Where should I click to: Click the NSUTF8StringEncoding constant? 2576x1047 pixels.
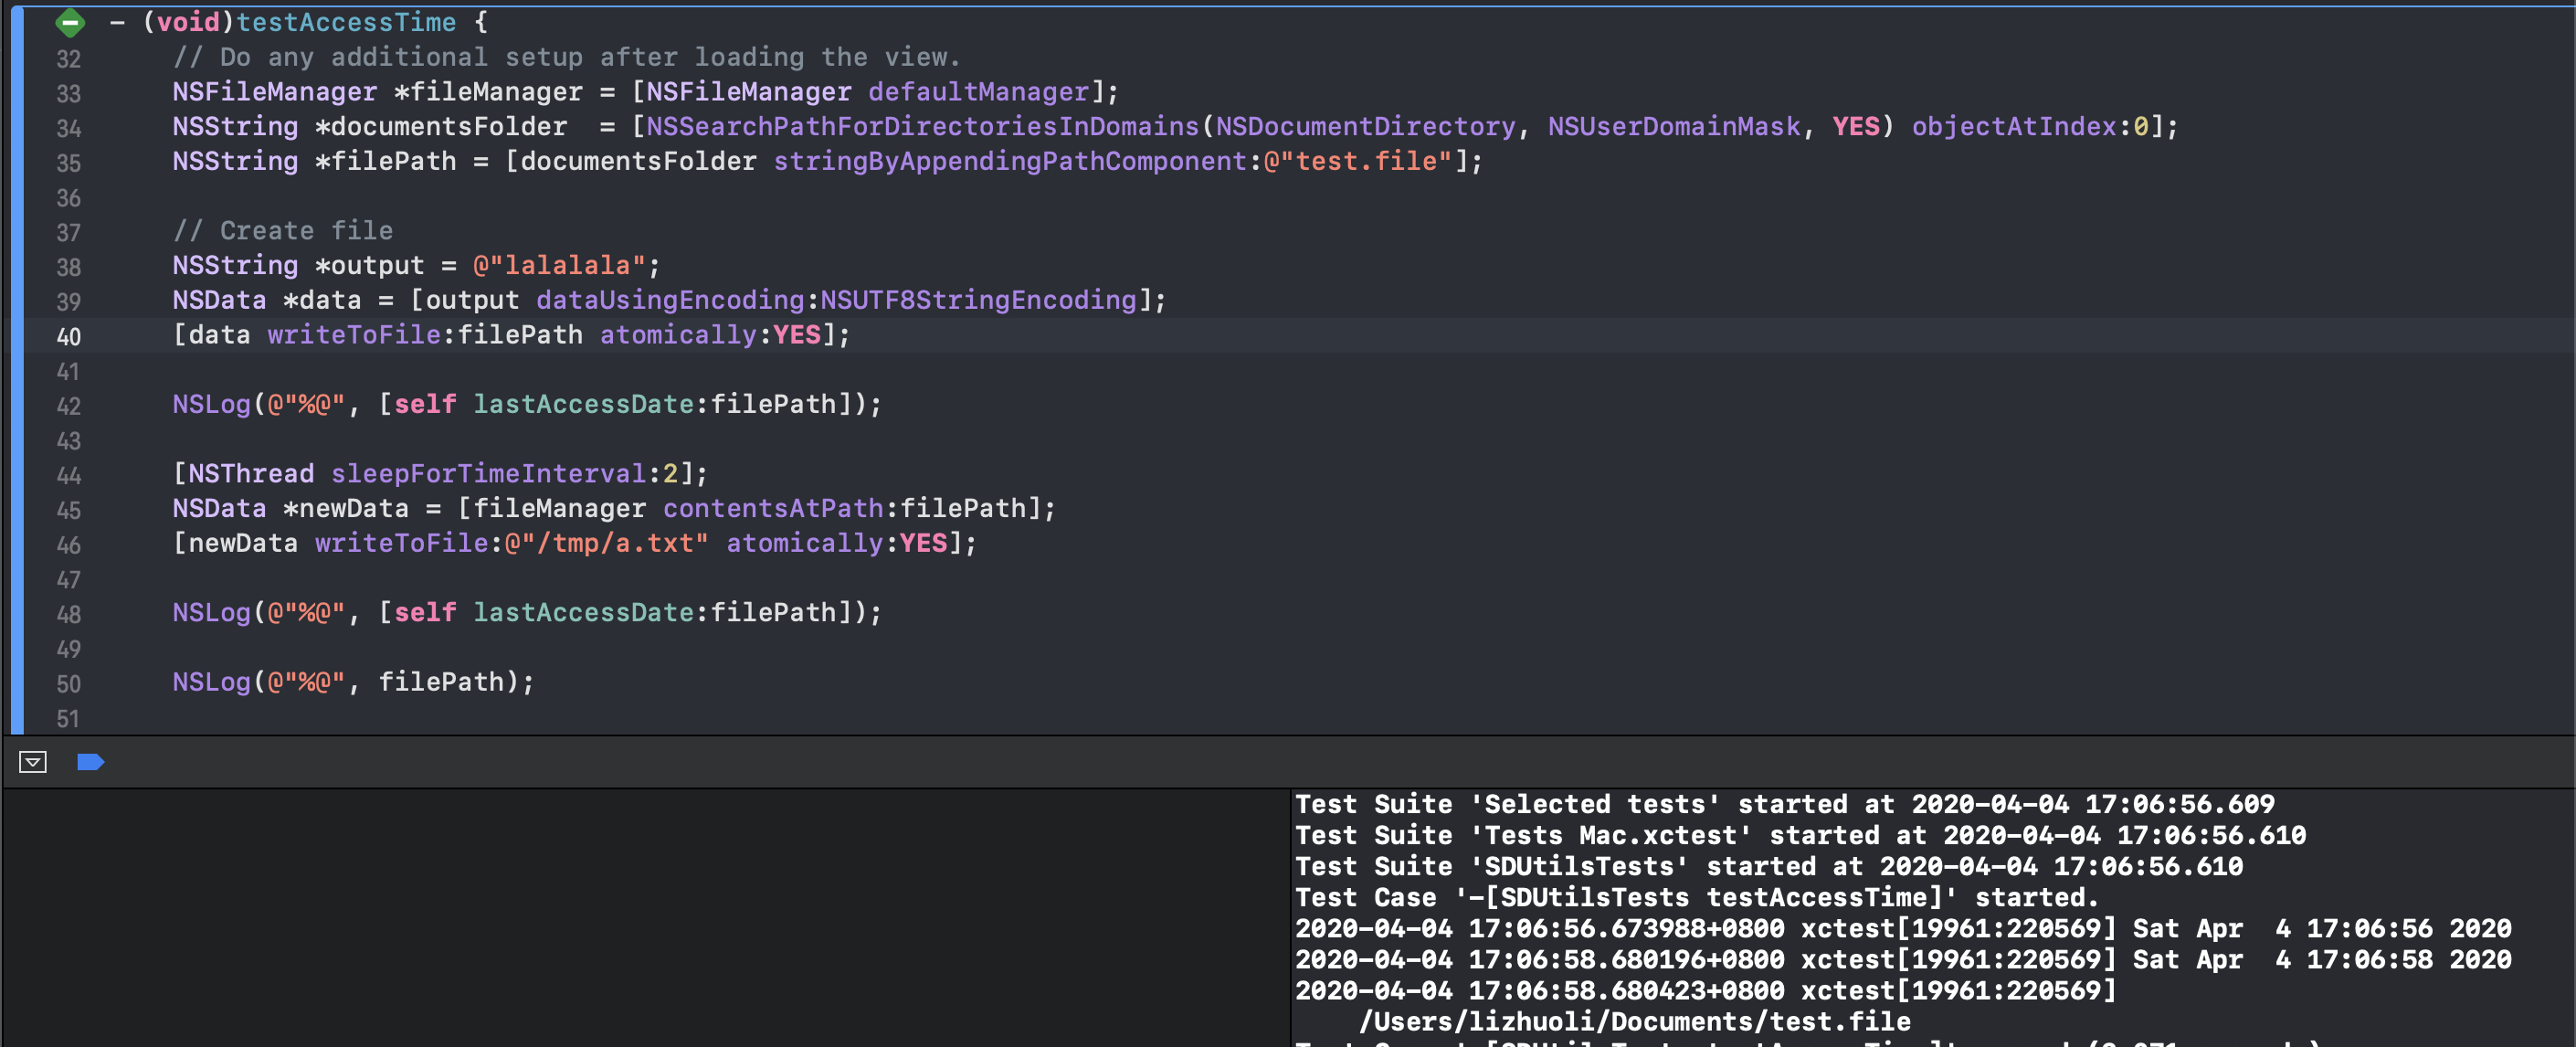point(978,300)
